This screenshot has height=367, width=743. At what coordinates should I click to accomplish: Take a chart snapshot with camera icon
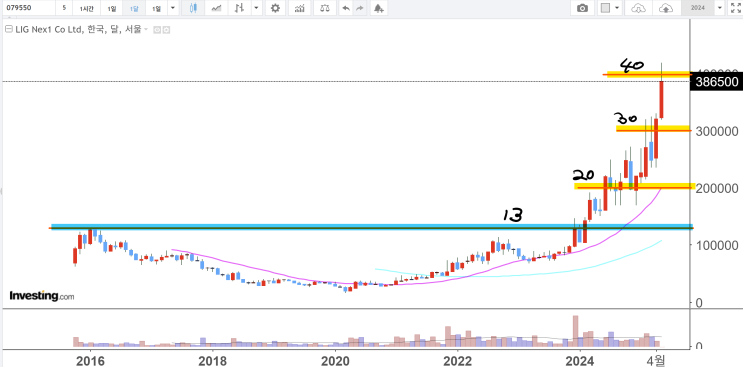click(582, 8)
